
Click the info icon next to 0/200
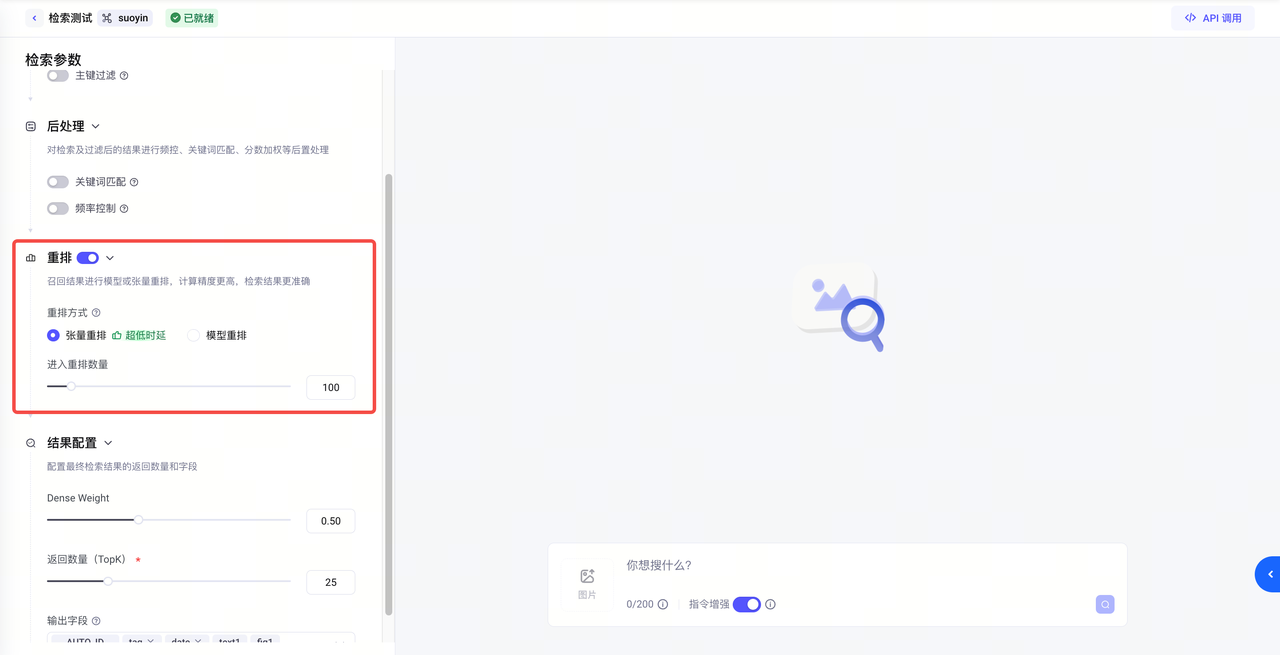pos(663,604)
